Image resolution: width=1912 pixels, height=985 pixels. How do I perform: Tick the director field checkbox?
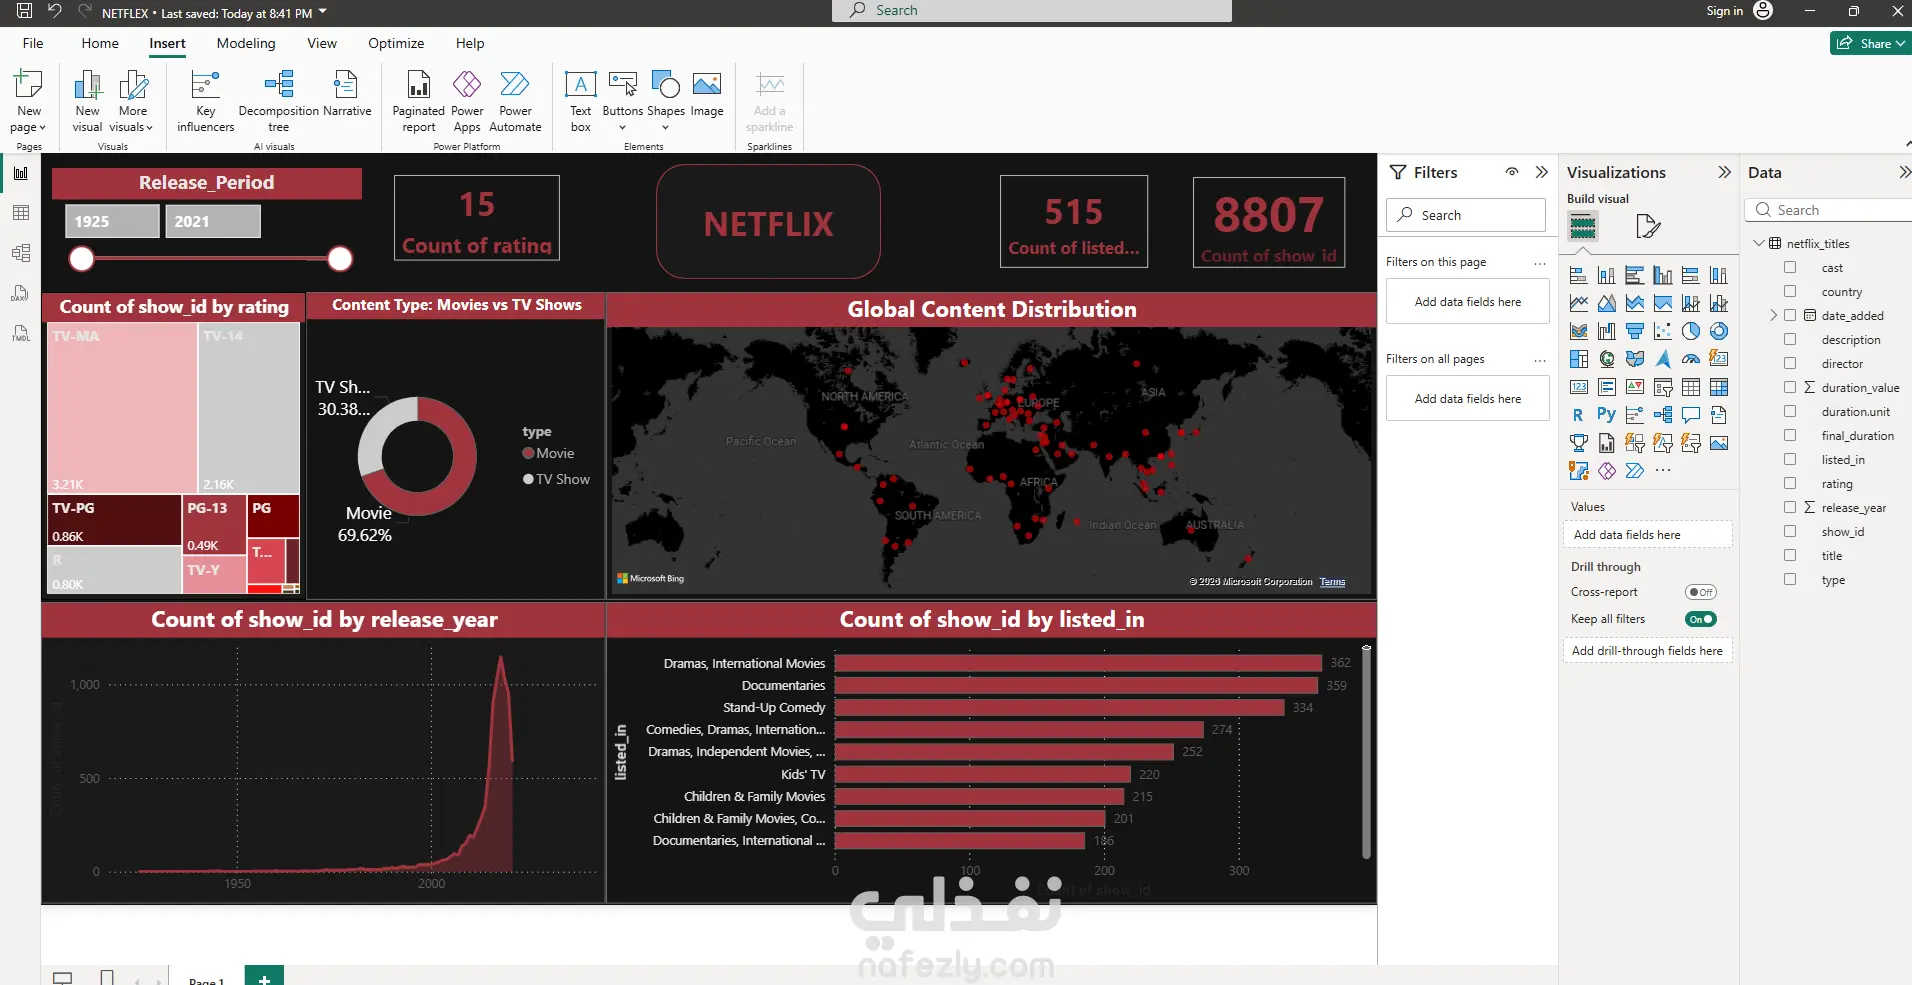pyautogui.click(x=1790, y=363)
